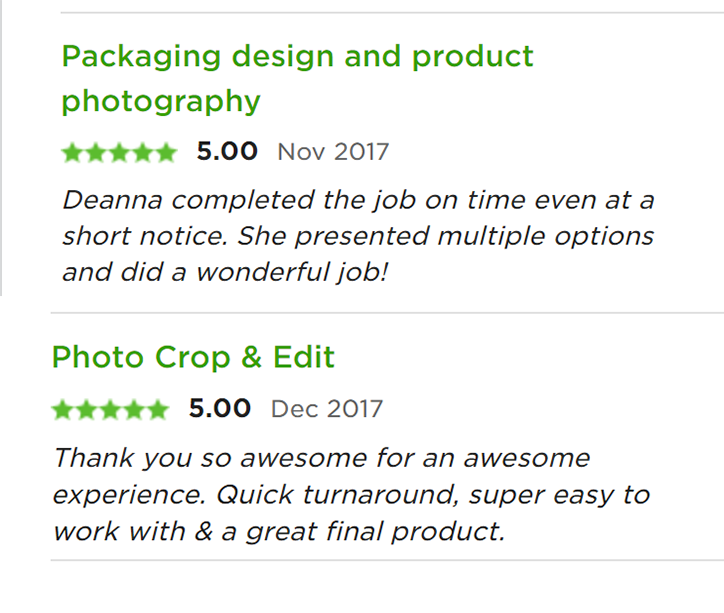Click third star of the Photo Crop rating

(110, 410)
